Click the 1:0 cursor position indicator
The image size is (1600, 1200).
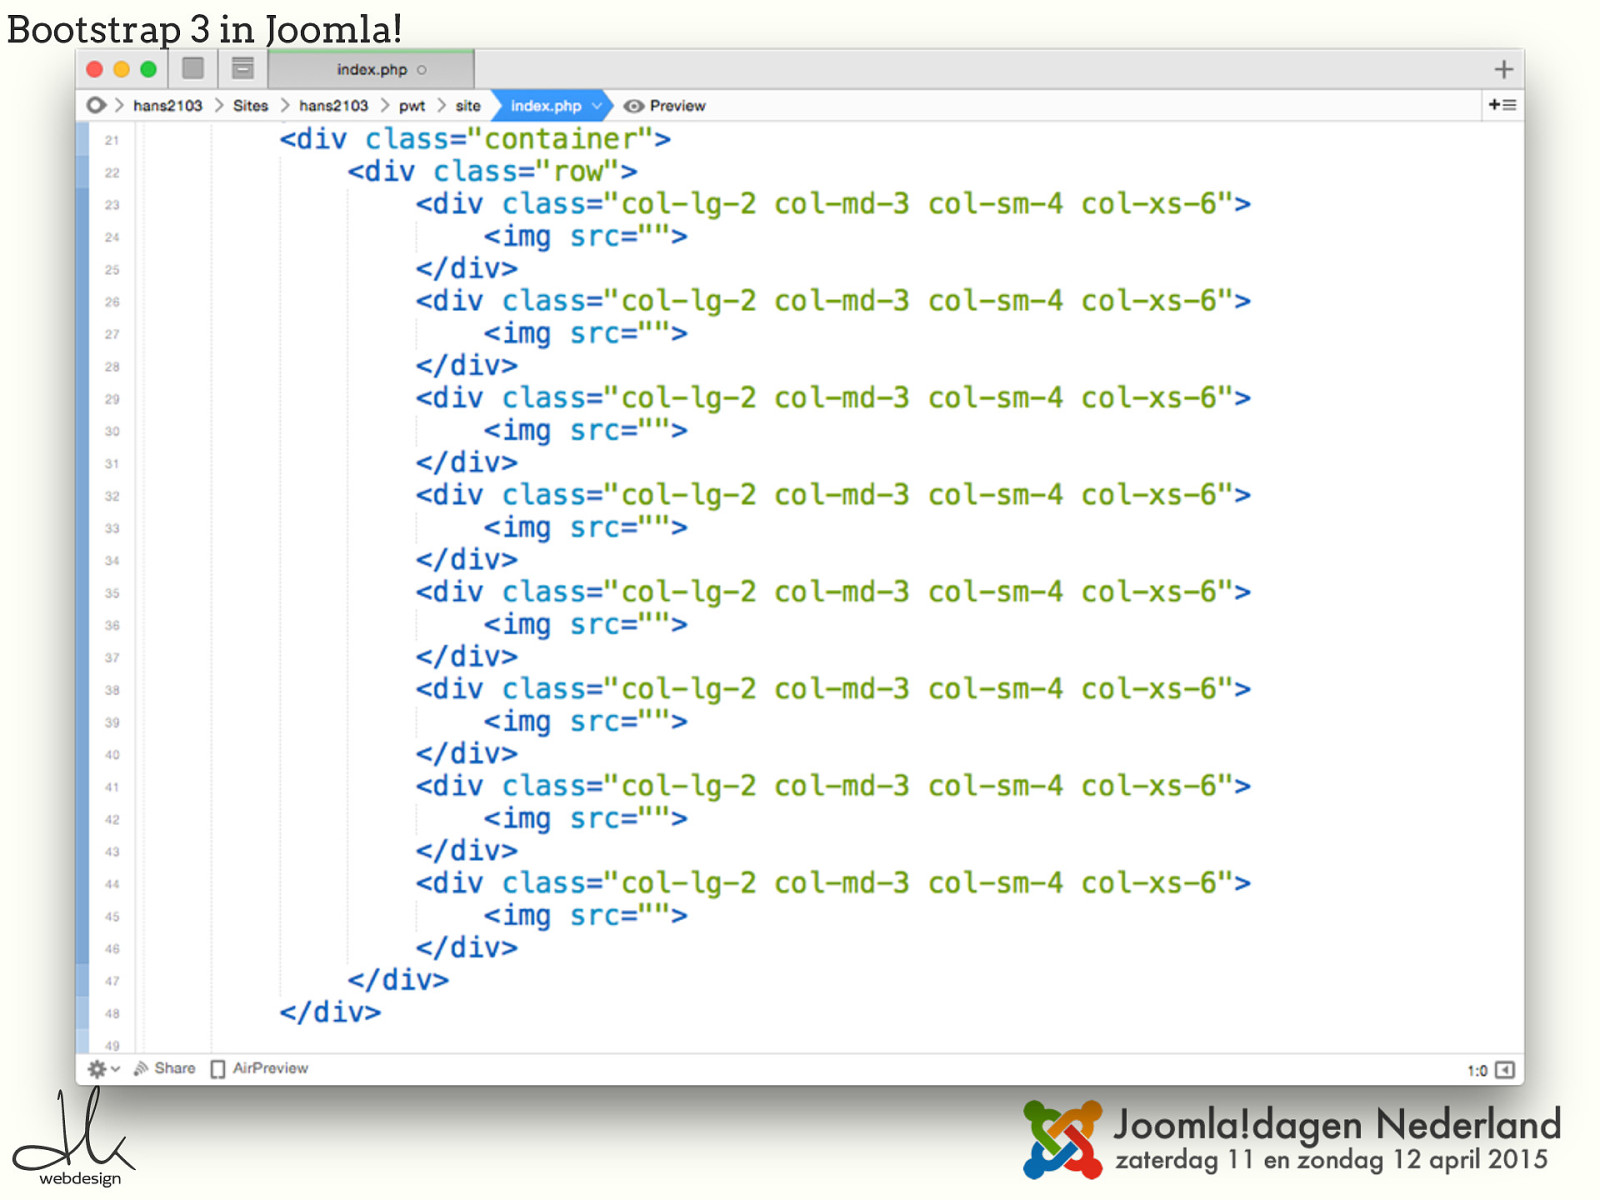pyautogui.click(x=1477, y=1070)
